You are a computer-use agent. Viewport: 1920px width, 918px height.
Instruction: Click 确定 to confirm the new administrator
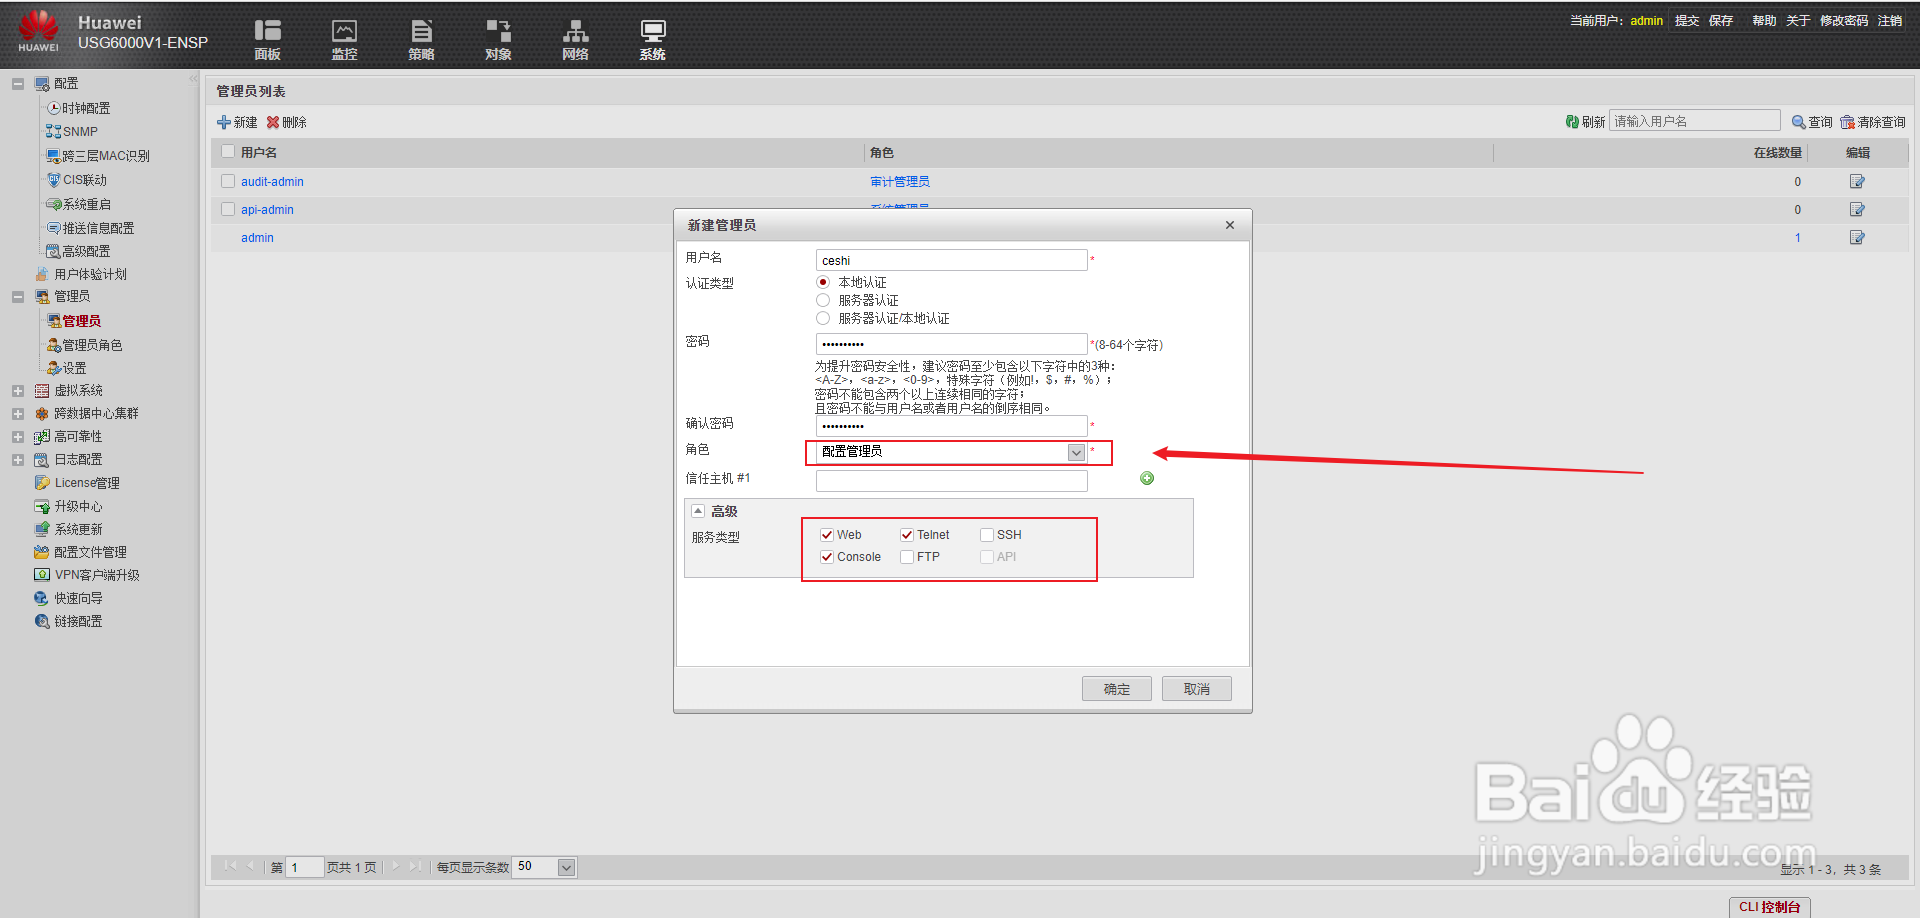[x=1116, y=688]
